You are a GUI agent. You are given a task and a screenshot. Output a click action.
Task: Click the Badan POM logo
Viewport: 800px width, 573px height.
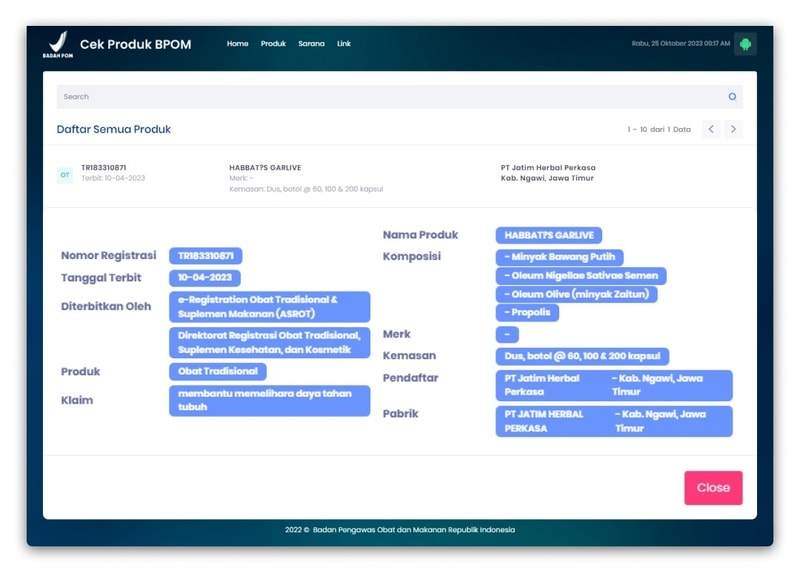pyautogui.click(x=58, y=44)
